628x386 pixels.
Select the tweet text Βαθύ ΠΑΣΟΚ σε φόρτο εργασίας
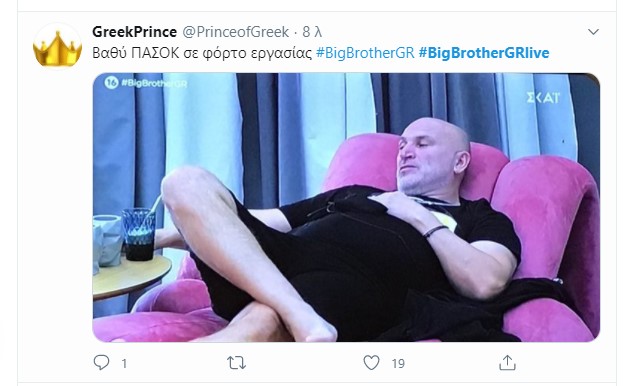(202, 53)
